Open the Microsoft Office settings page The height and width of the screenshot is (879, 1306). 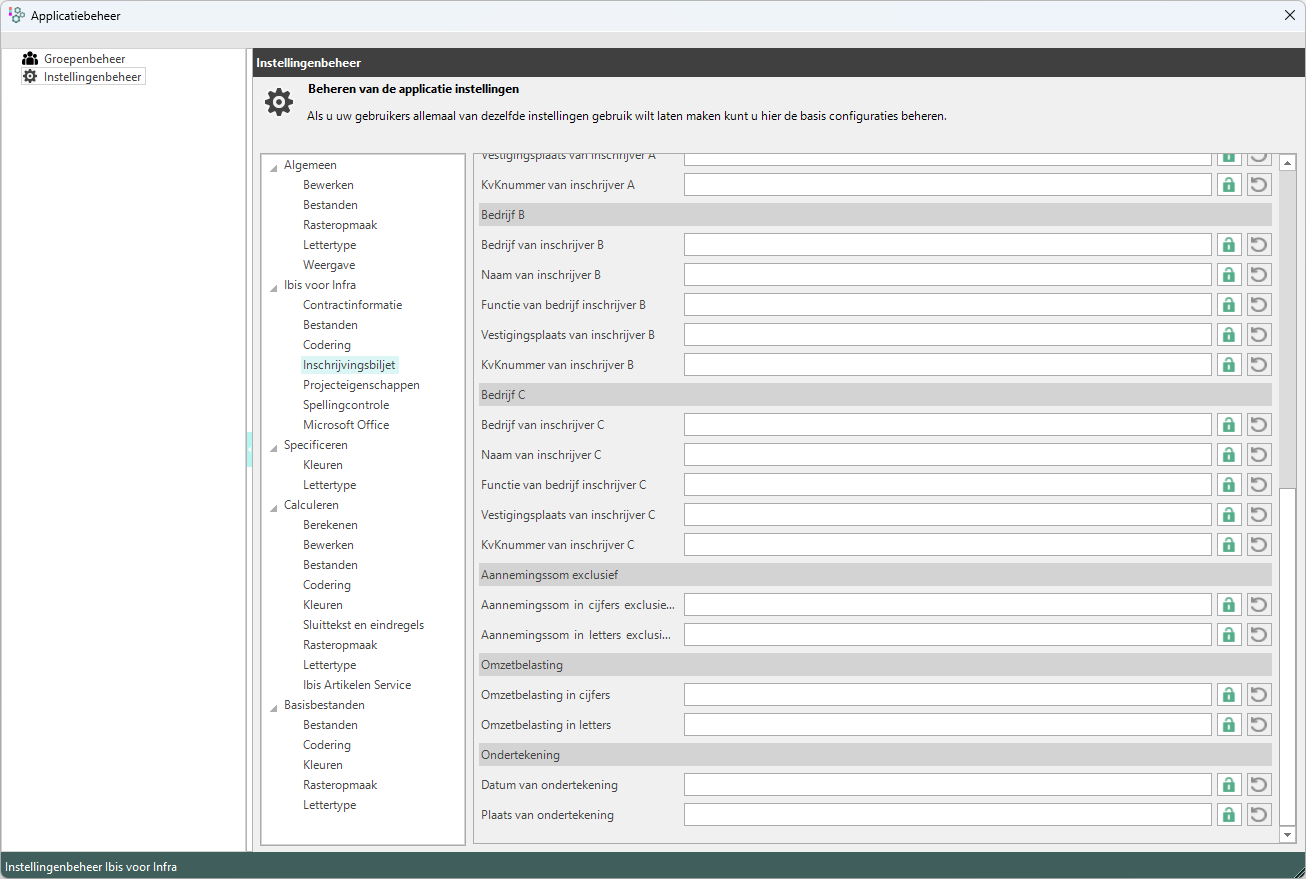pos(346,425)
